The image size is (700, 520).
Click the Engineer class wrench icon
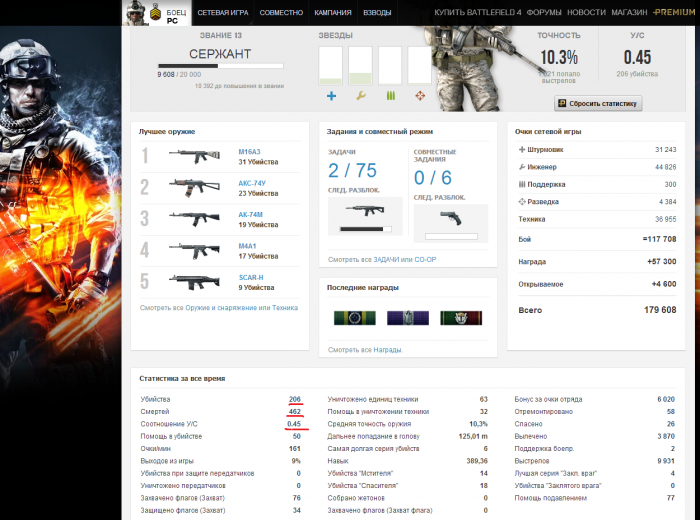(361, 96)
